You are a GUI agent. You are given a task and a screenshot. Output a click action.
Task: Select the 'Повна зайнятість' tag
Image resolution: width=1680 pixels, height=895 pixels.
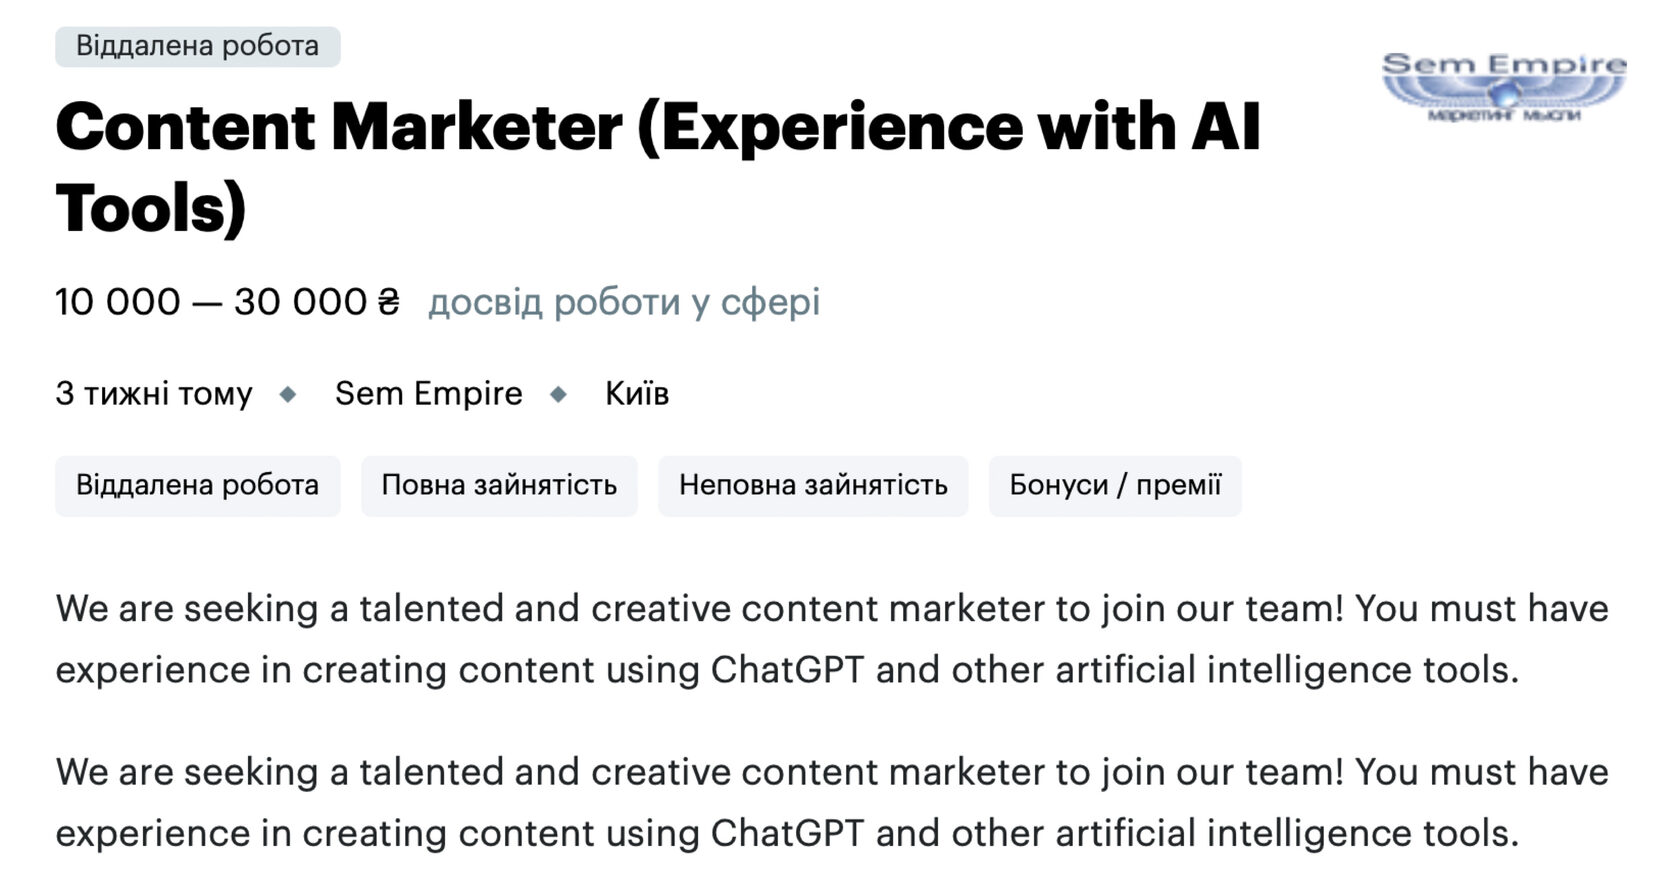(x=499, y=486)
